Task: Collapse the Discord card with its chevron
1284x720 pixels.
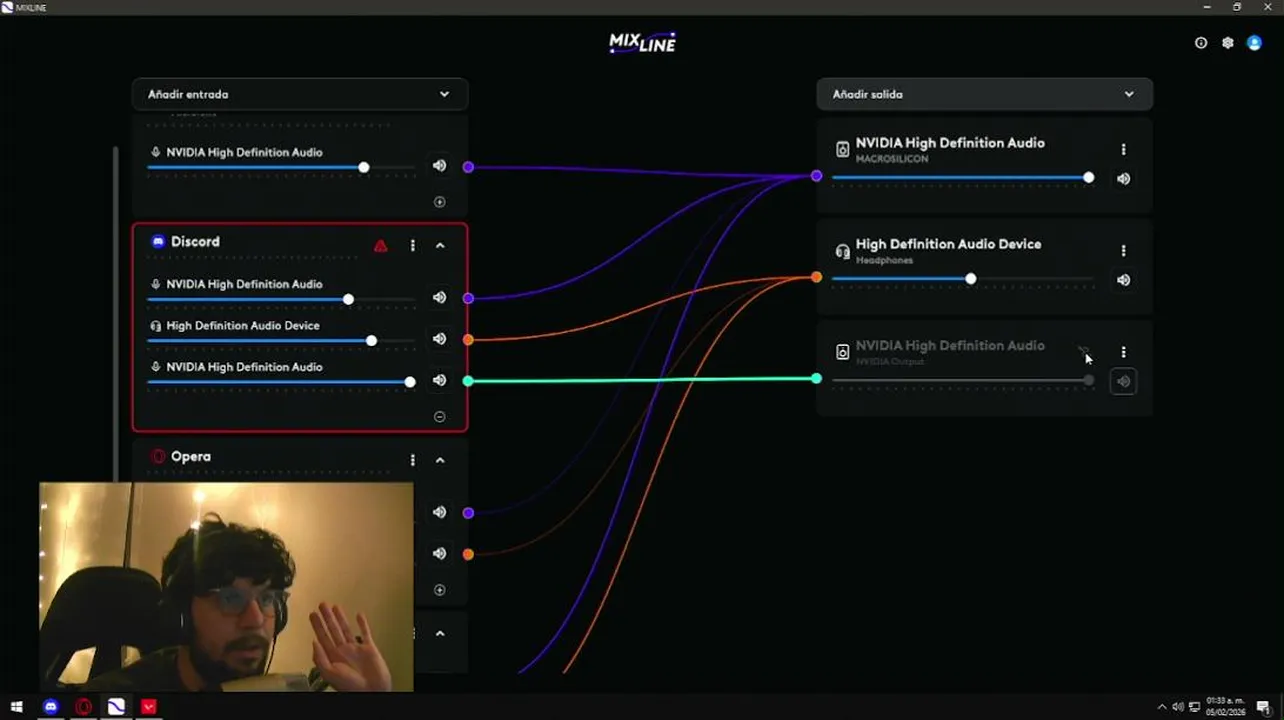Action: tap(440, 246)
